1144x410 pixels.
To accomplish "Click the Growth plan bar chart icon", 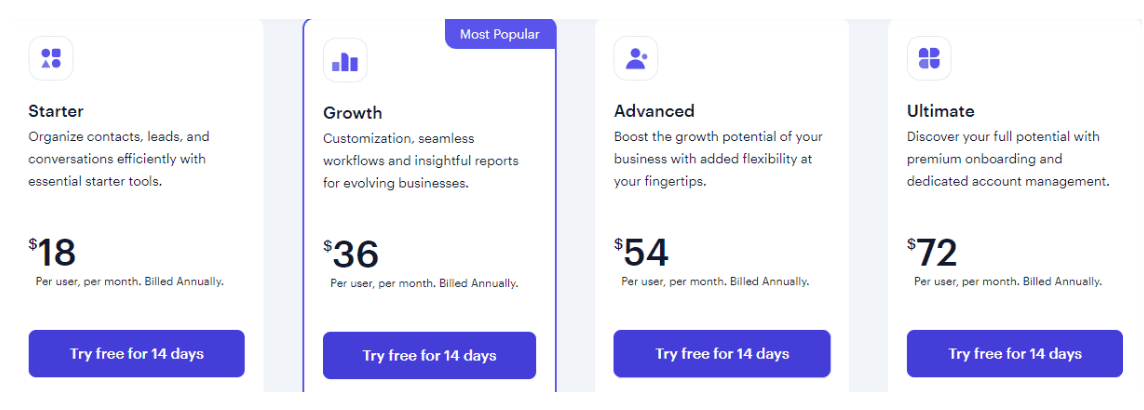I will coord(345,61).
